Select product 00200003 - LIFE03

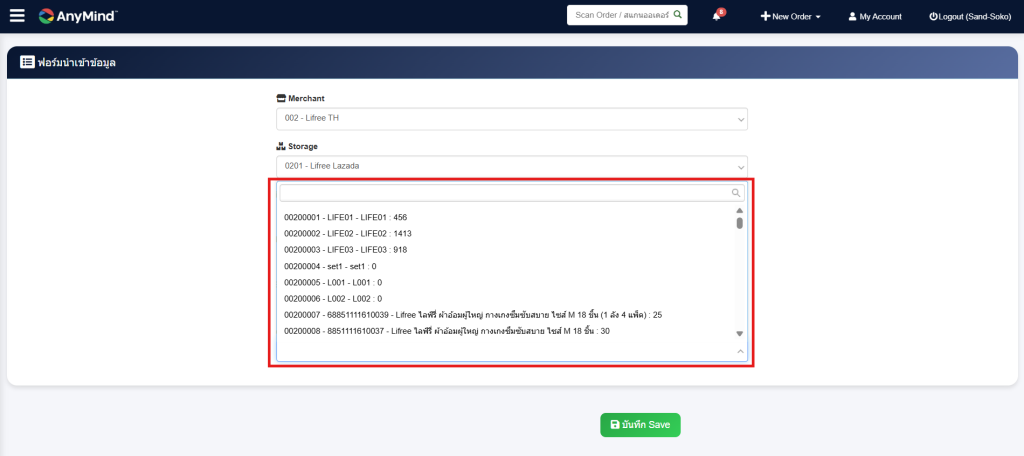(x=345, y=250)
